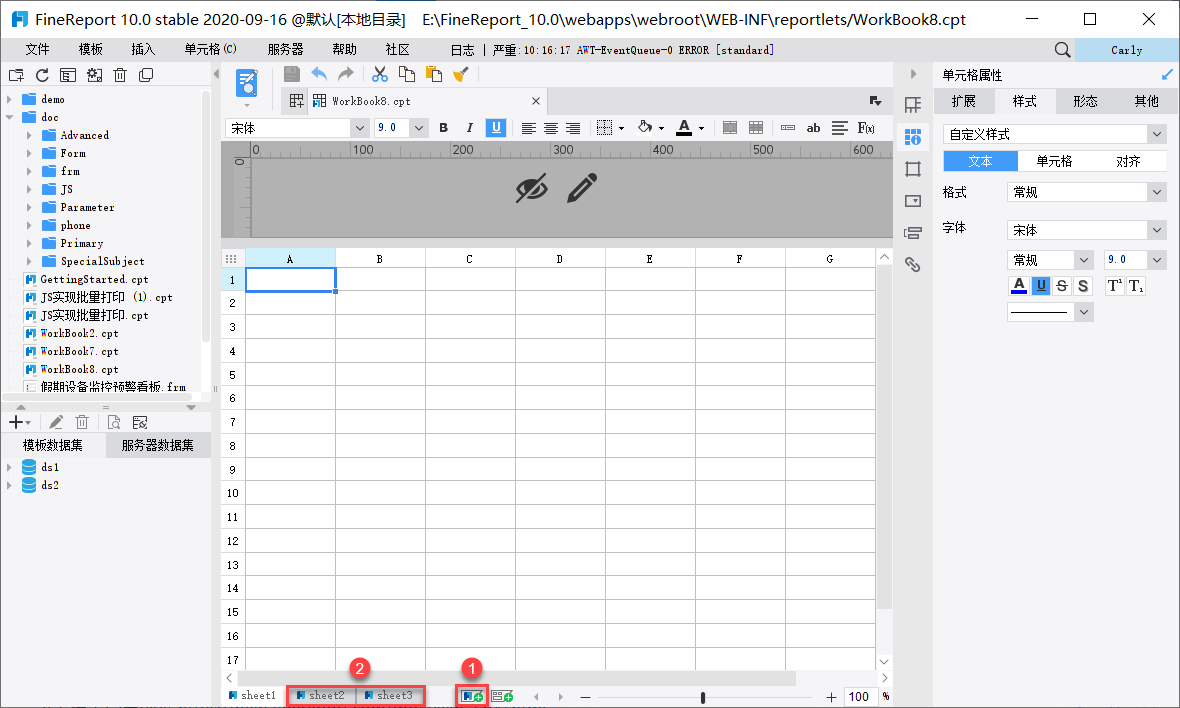1180x708 pixels.
Task: Switch to 形态 properties tab
Action: pyautogui.click(x=1086, y=102)
